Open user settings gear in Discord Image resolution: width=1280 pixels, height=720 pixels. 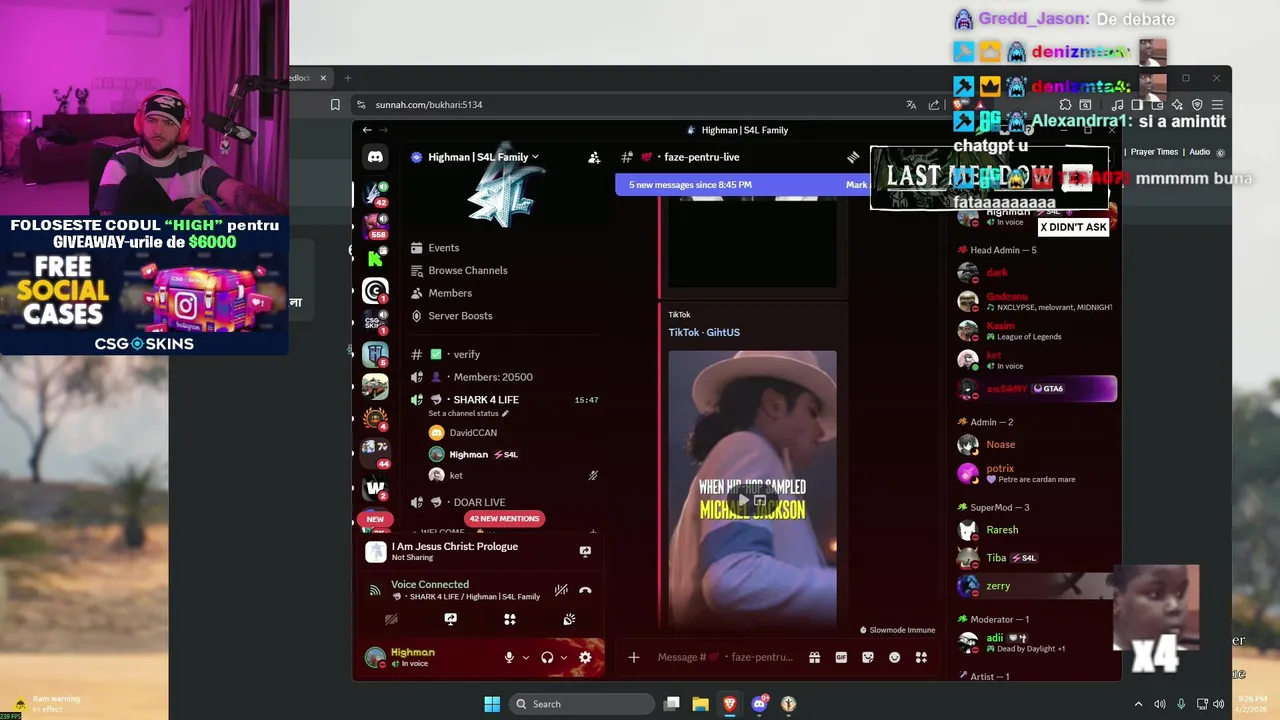(585, 657)
